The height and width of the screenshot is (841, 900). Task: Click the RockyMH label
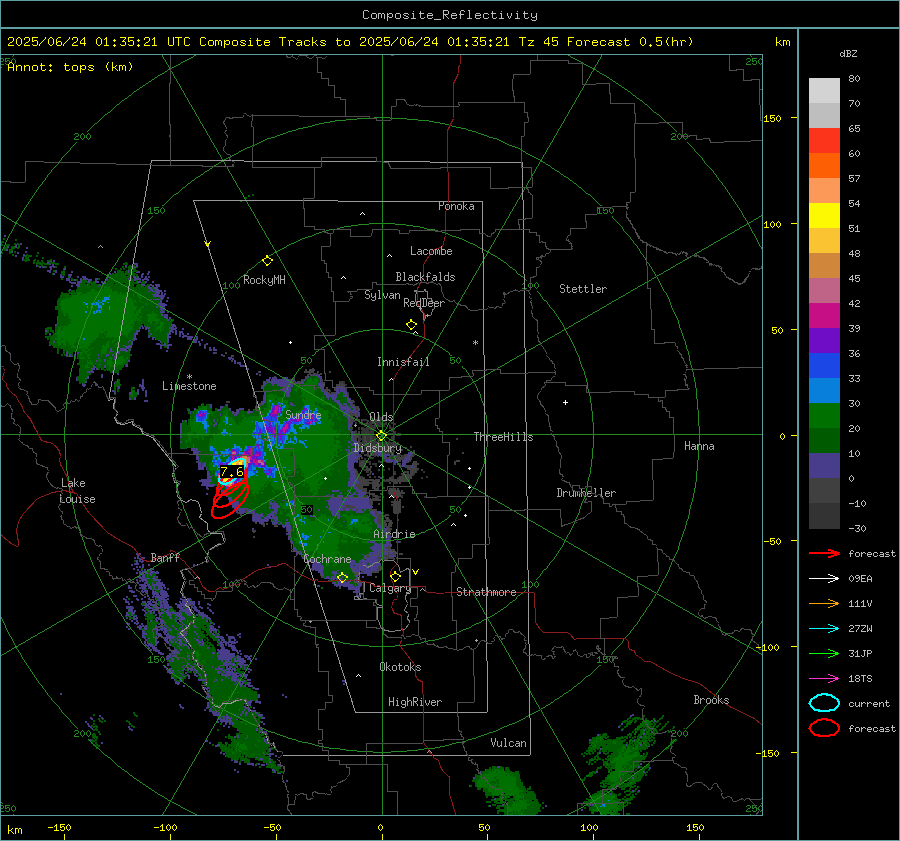click(264, 280)
